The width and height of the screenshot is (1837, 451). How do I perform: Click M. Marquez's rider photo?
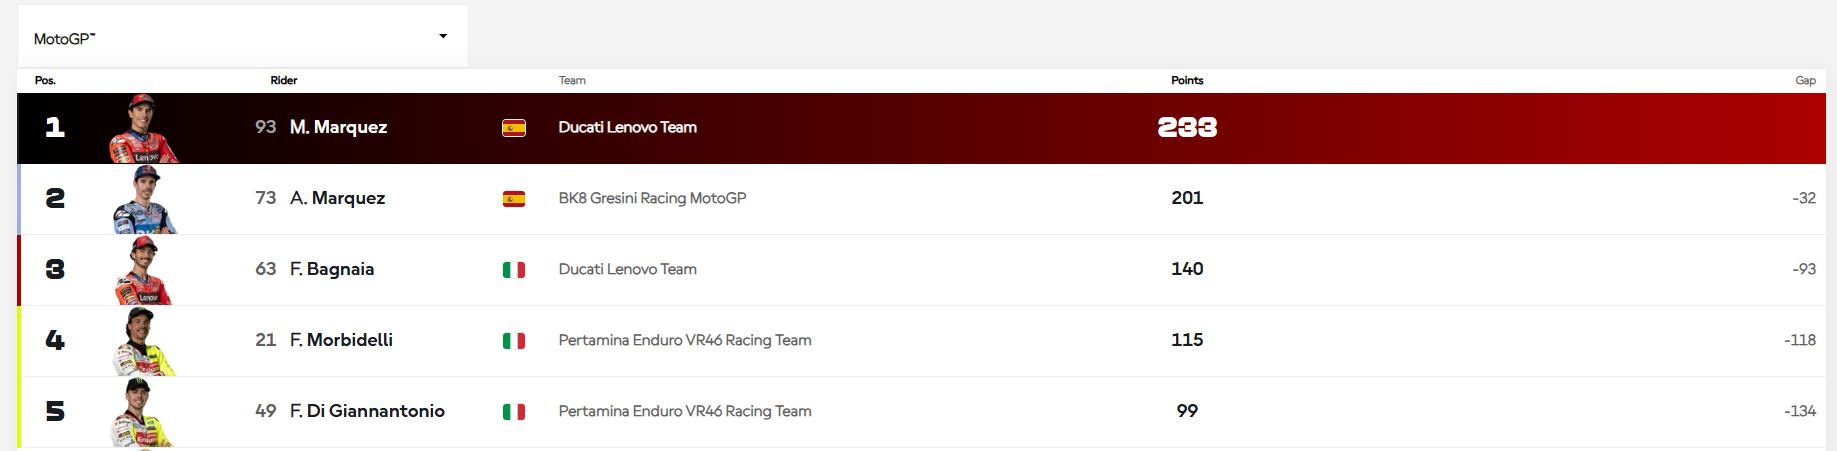[144, 129]
